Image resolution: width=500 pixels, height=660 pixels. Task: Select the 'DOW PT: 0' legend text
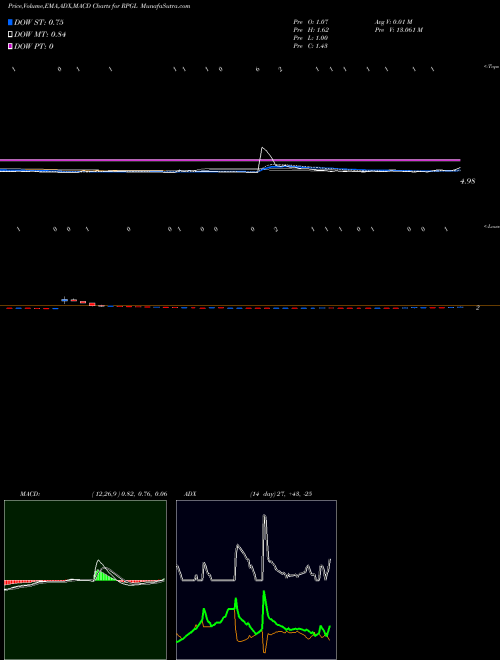(x=34, y=46)
